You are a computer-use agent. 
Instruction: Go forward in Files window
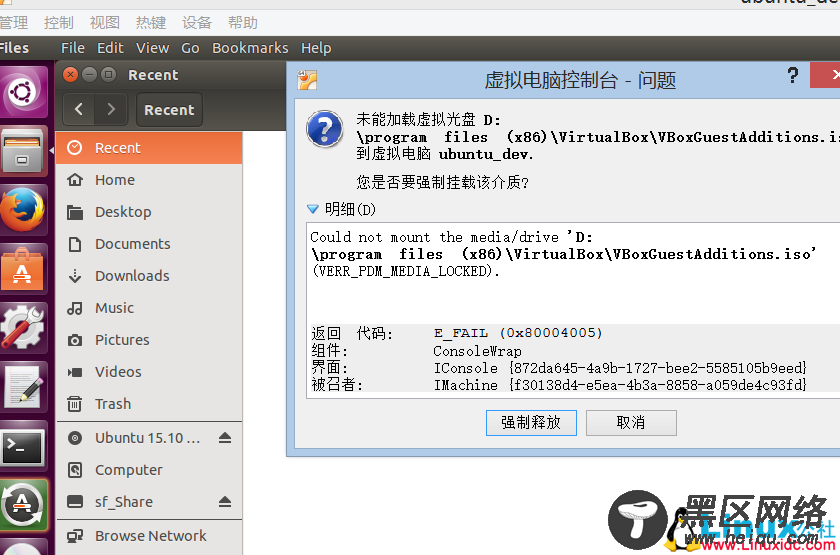(111, 109)
